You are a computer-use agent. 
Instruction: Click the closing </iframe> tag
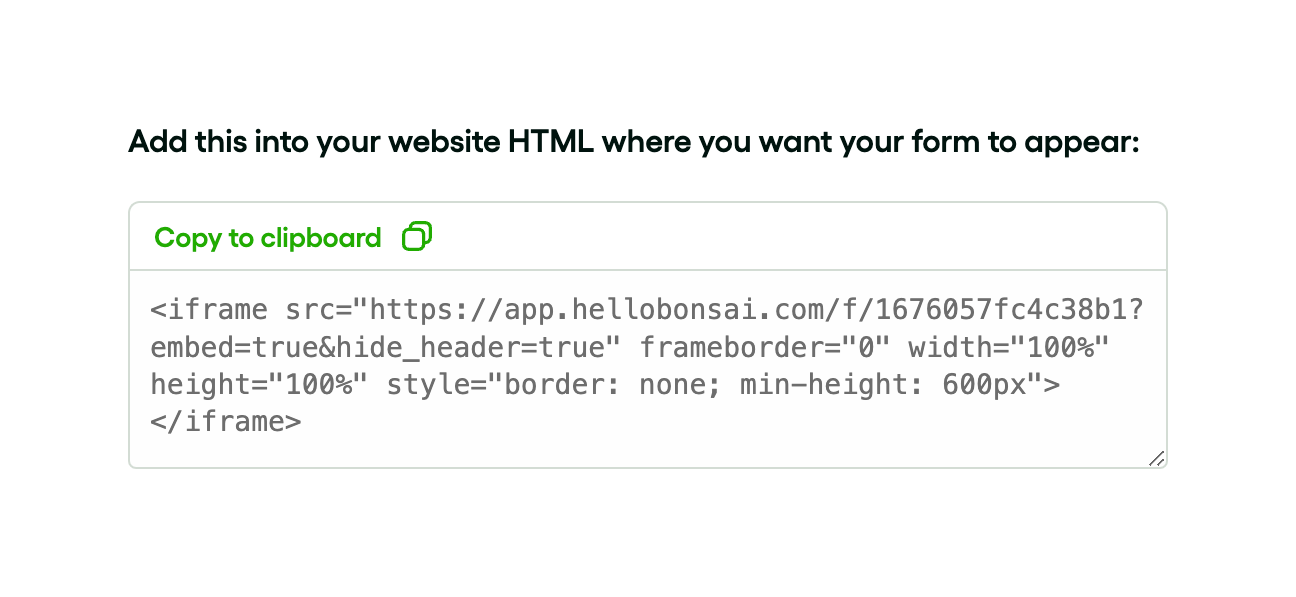coord(226,422)
